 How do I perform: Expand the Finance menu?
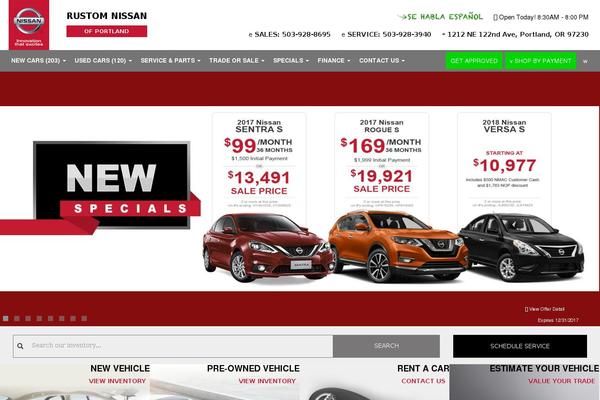[x=334, y=60]
